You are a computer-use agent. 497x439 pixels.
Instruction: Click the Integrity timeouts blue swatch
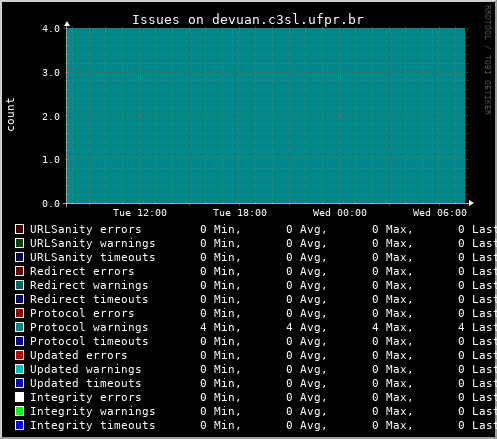19,425
